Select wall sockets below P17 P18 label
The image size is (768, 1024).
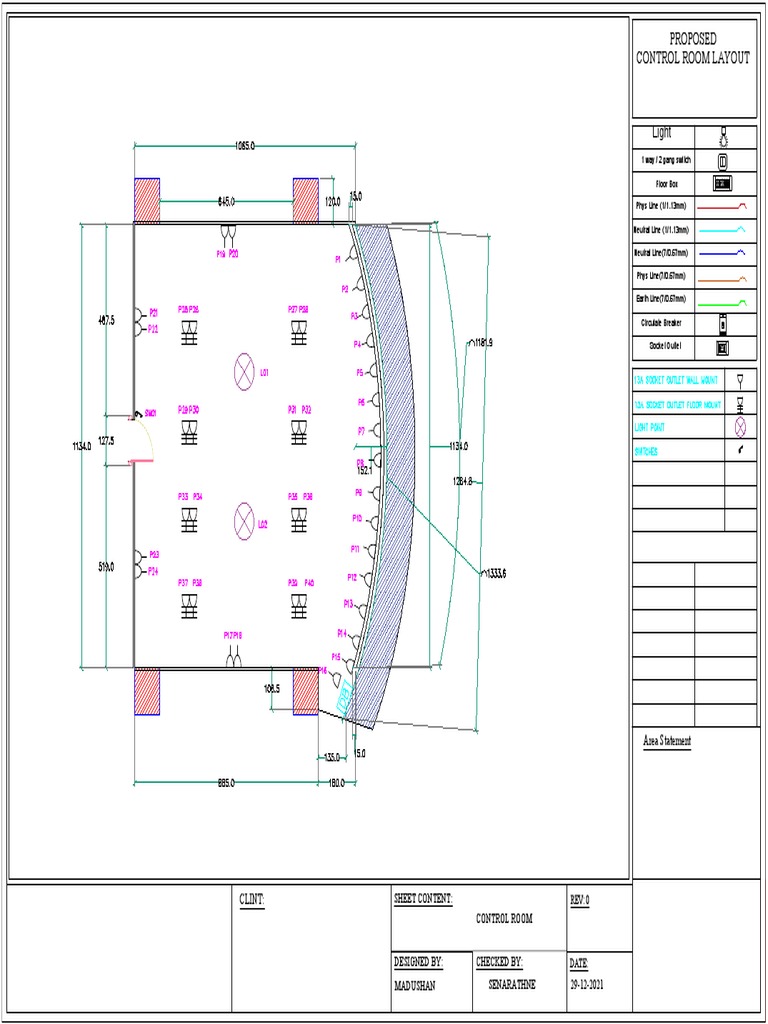tap(234, 658)
